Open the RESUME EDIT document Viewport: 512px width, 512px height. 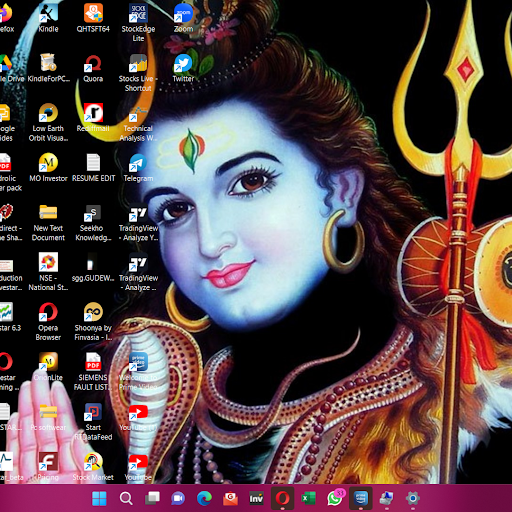click(93, 167)
